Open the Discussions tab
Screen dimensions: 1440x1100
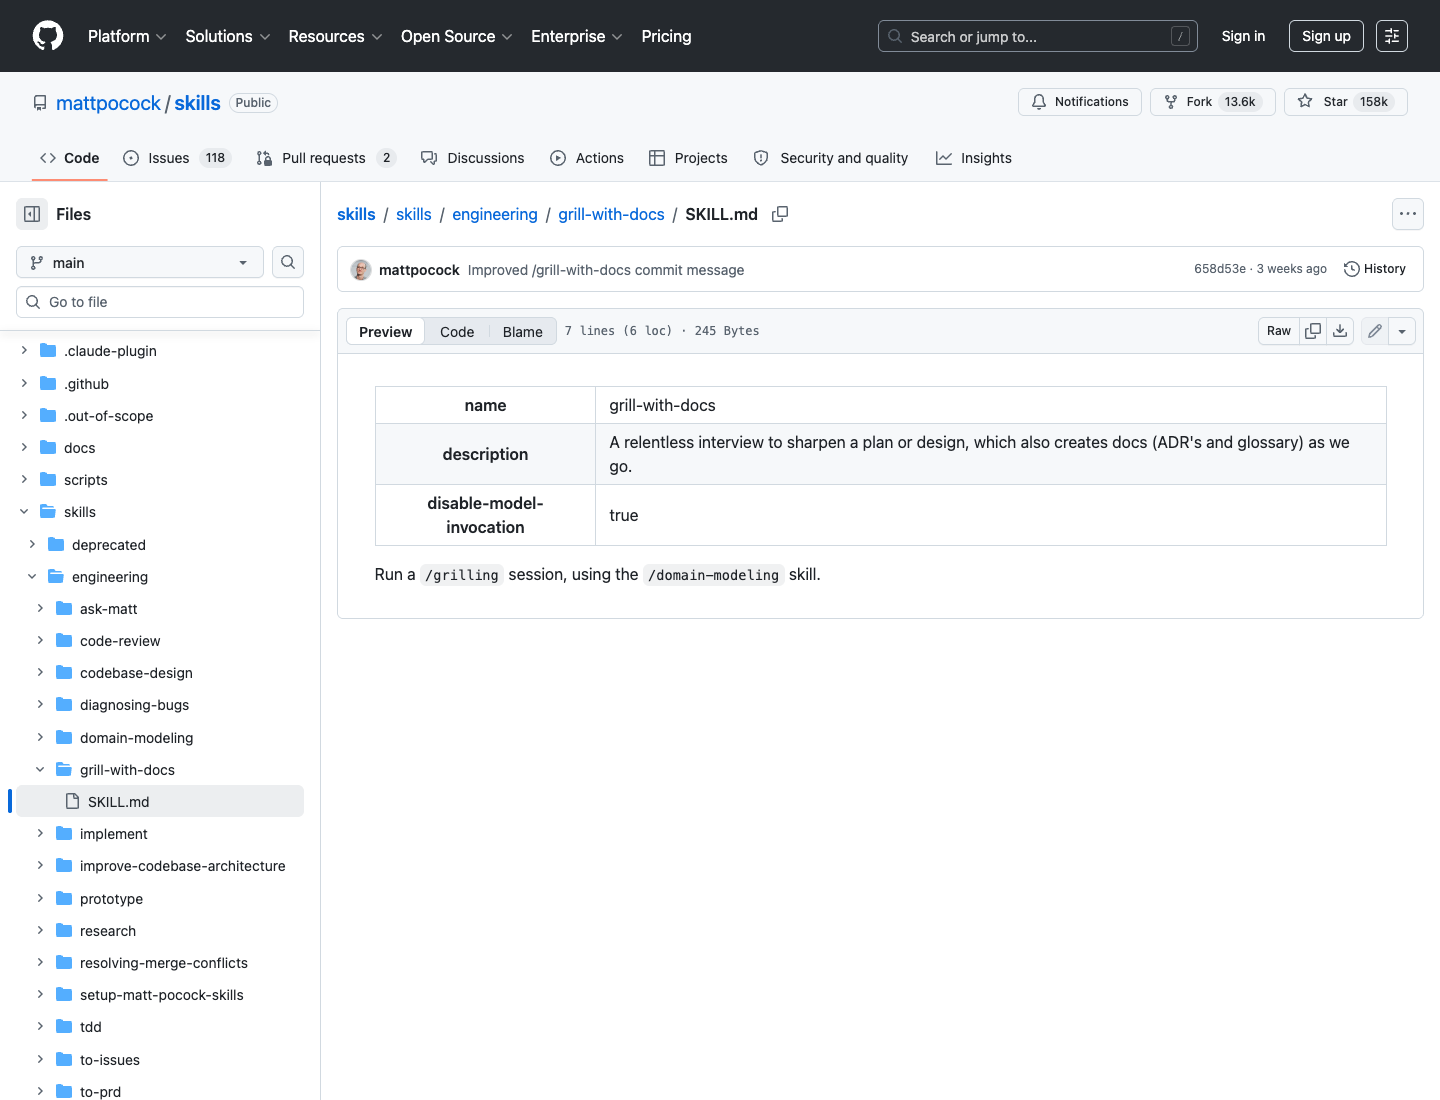pyautogui.click(x=473, y=158)
